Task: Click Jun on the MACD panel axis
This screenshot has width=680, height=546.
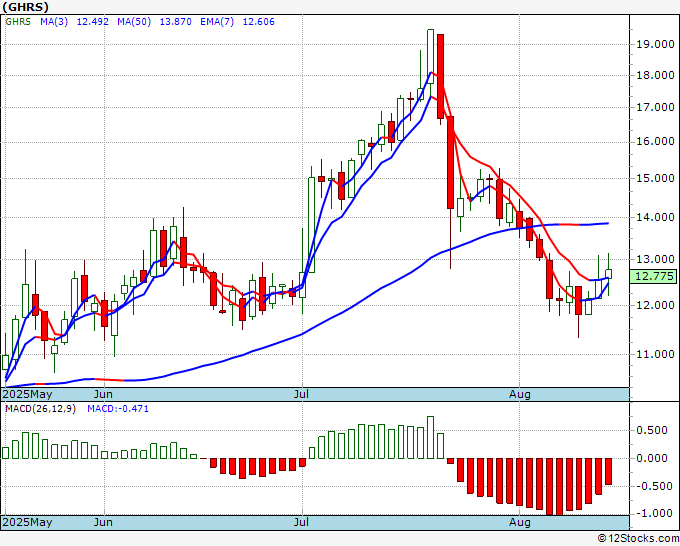Action: 103,522
